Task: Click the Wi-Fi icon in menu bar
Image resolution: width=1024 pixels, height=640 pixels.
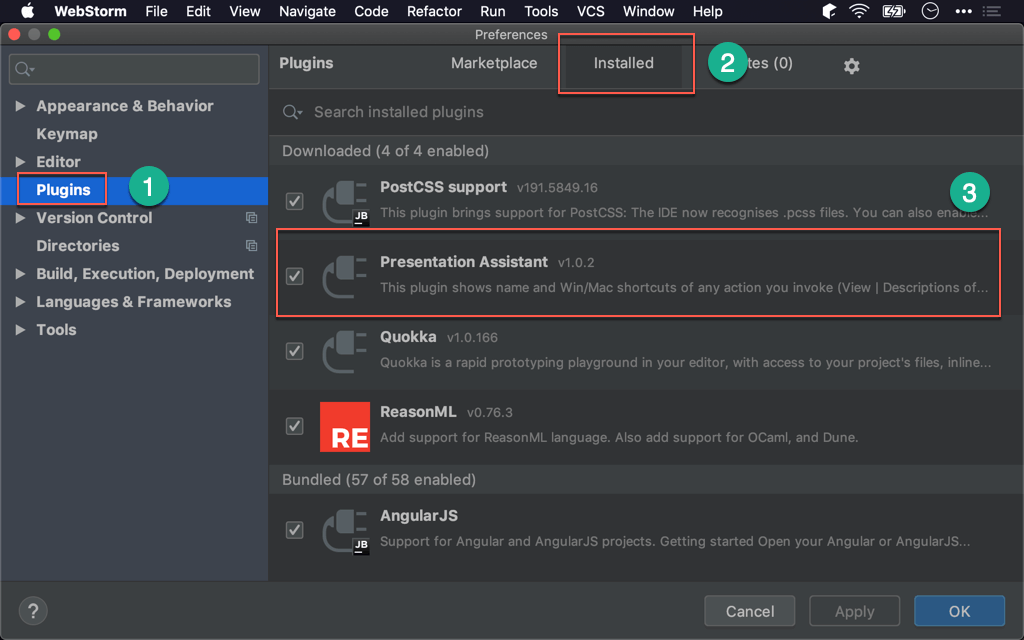Action: (x=858, y=12)
